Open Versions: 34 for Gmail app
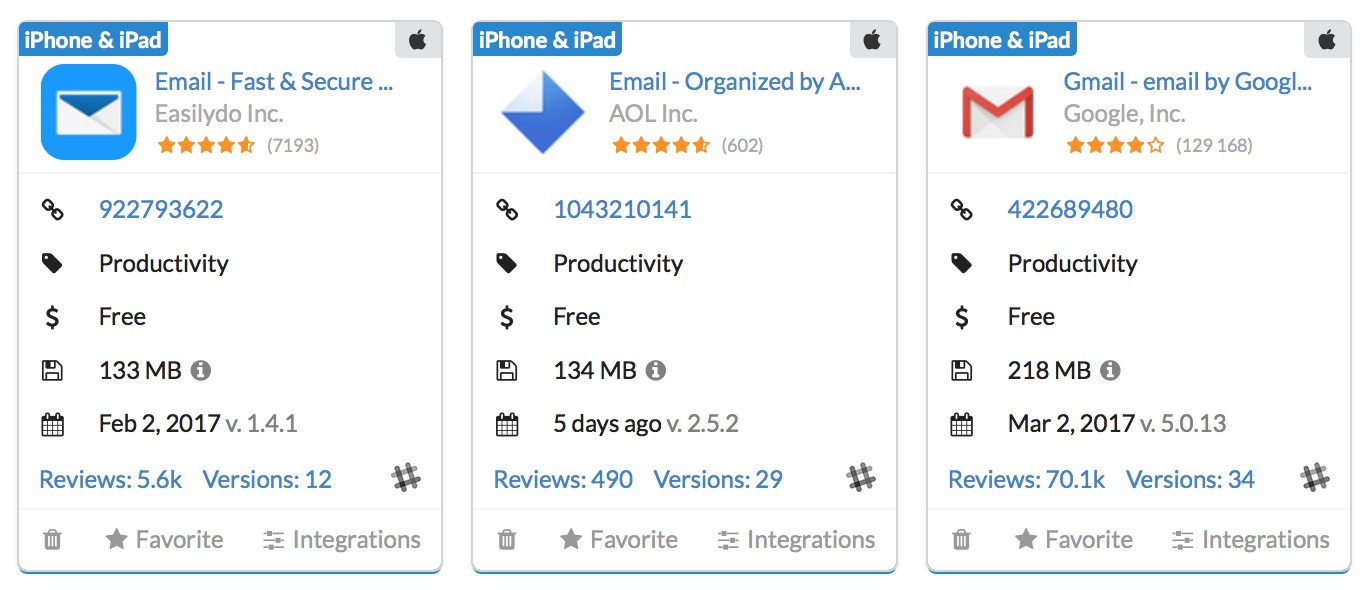This screenshot has height=590, width=1370. pos(1190,480)
